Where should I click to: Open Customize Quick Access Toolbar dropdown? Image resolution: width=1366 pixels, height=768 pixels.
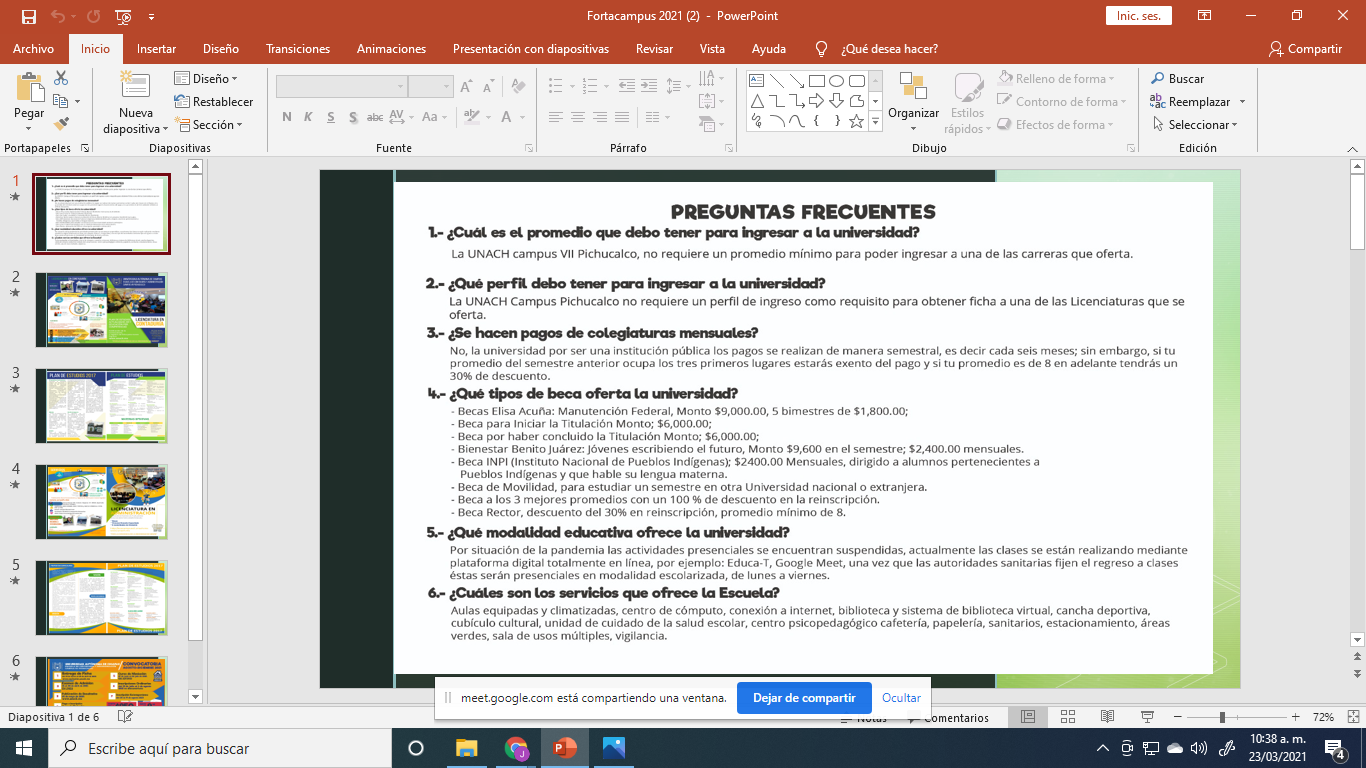[x=151, y=17]
